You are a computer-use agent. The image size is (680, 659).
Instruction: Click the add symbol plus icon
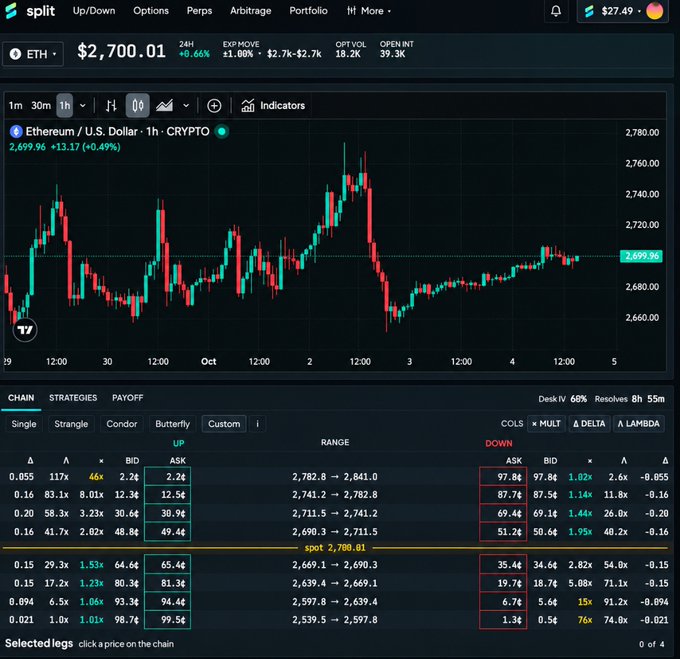(x=214, y=106)
